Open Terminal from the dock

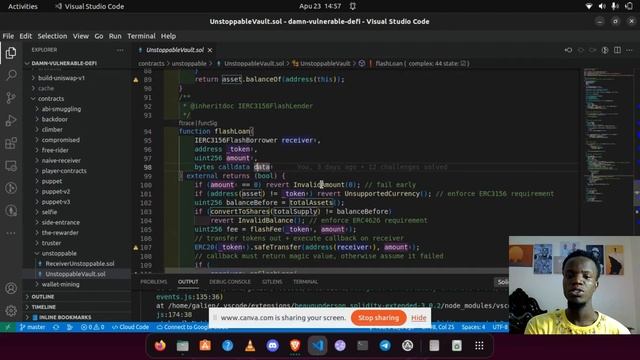(x=362, y=346)
